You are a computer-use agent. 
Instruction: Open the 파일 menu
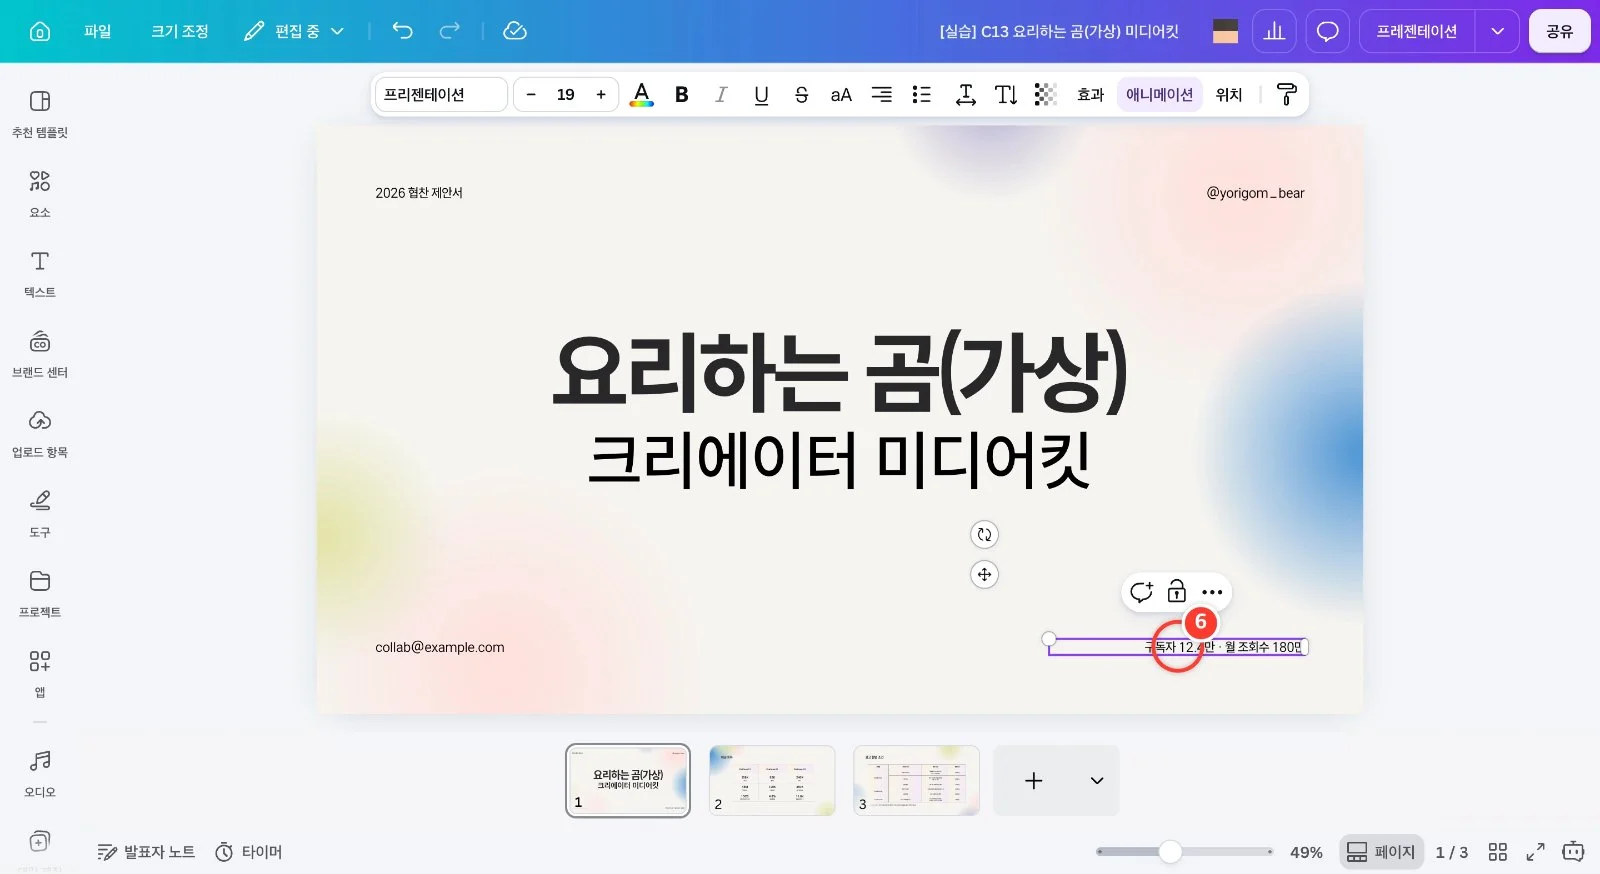point(97,31)
